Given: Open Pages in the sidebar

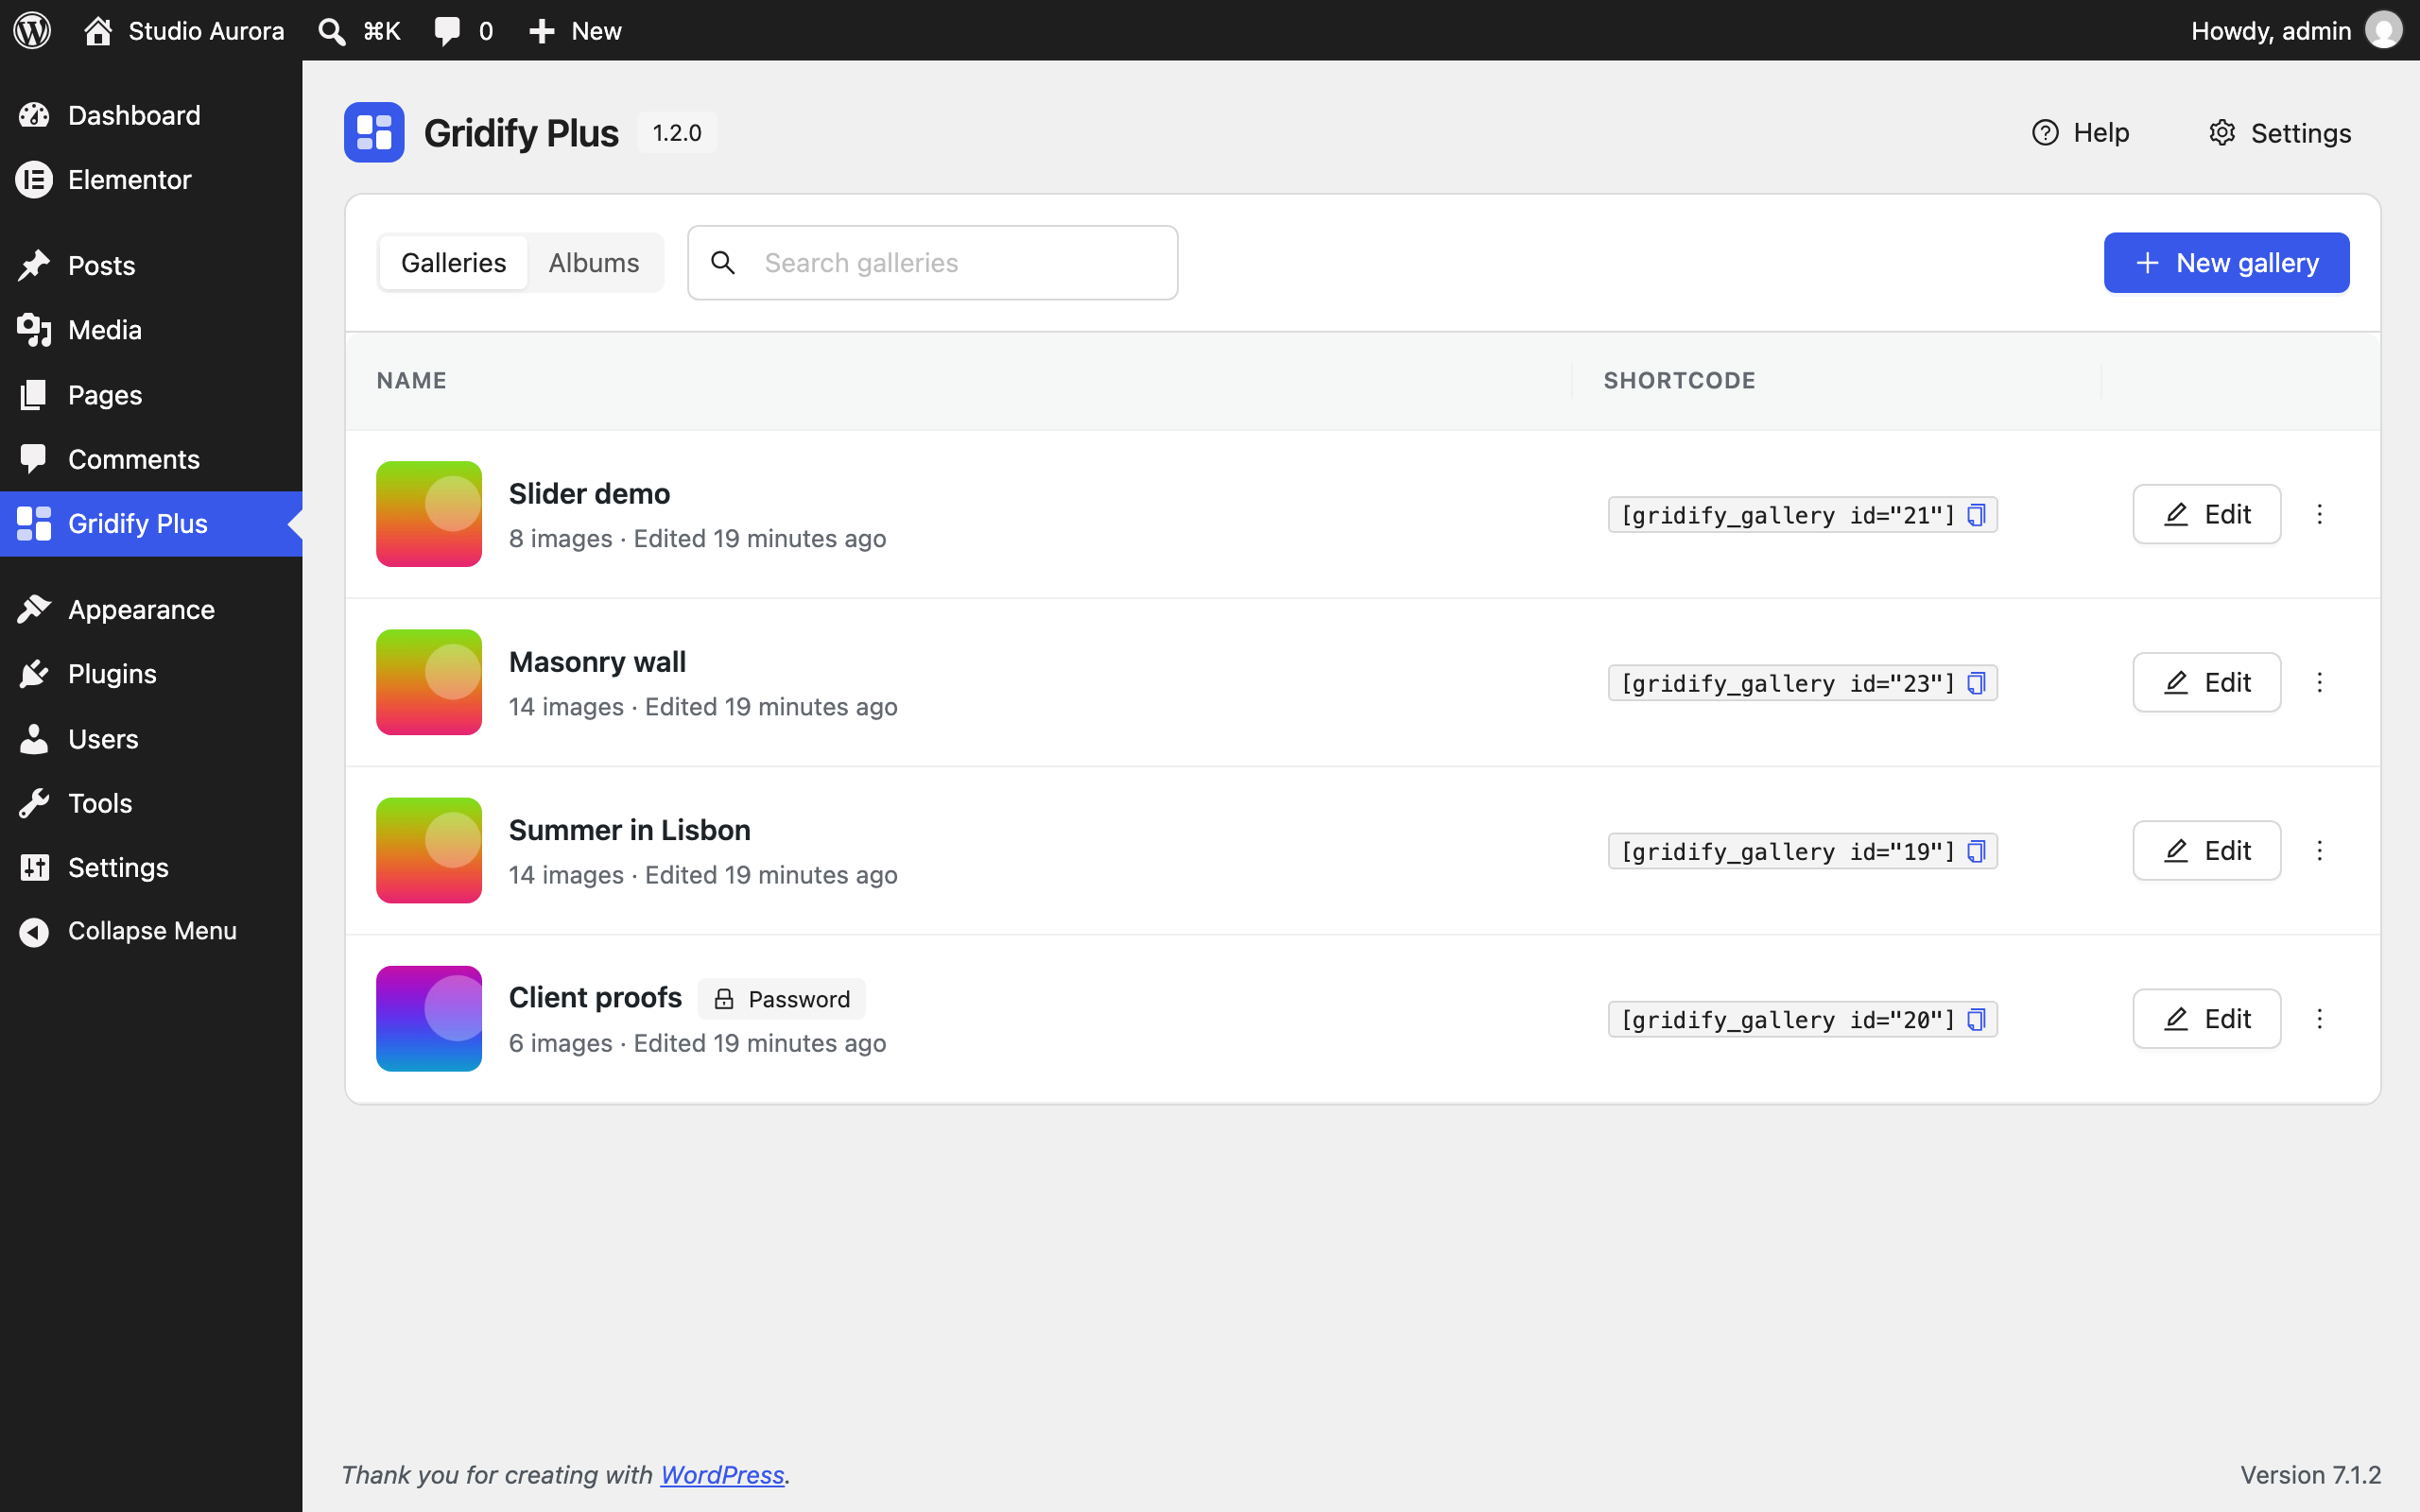Looking at the screenshot, I should [x=151, y=394].
